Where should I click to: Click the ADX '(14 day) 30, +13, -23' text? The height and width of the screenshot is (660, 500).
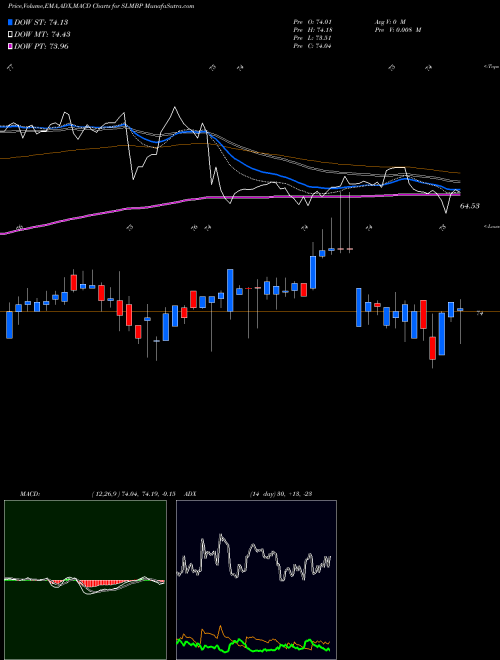point(280,494)
